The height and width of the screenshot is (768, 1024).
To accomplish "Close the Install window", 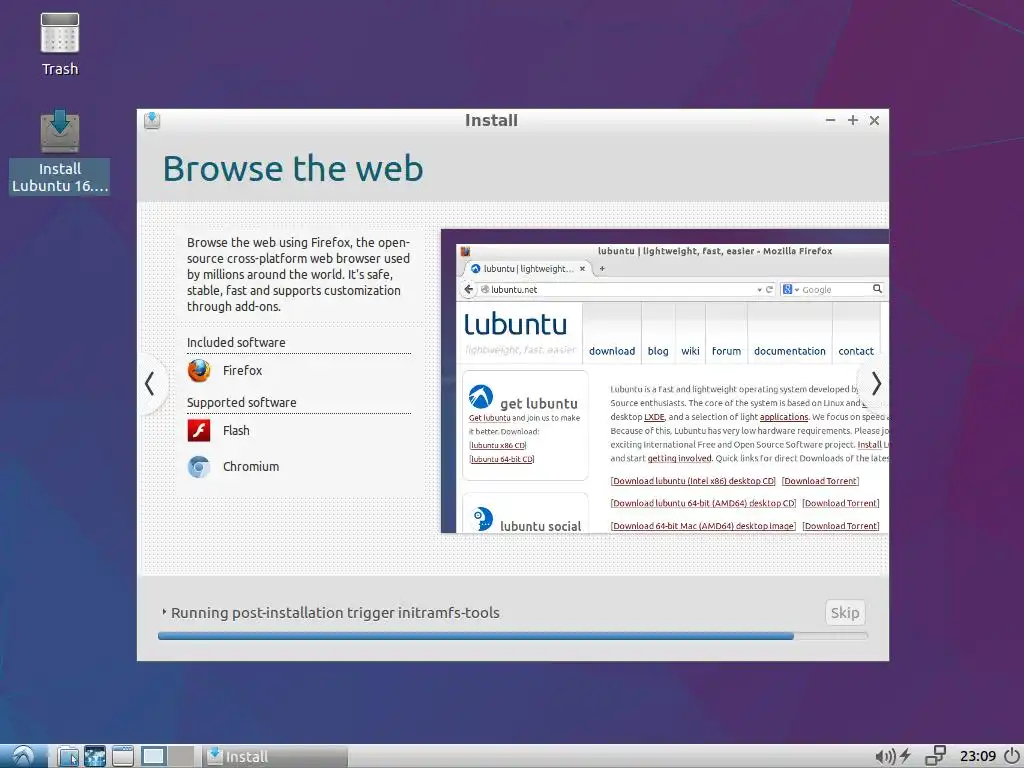I will pos(874,120).
